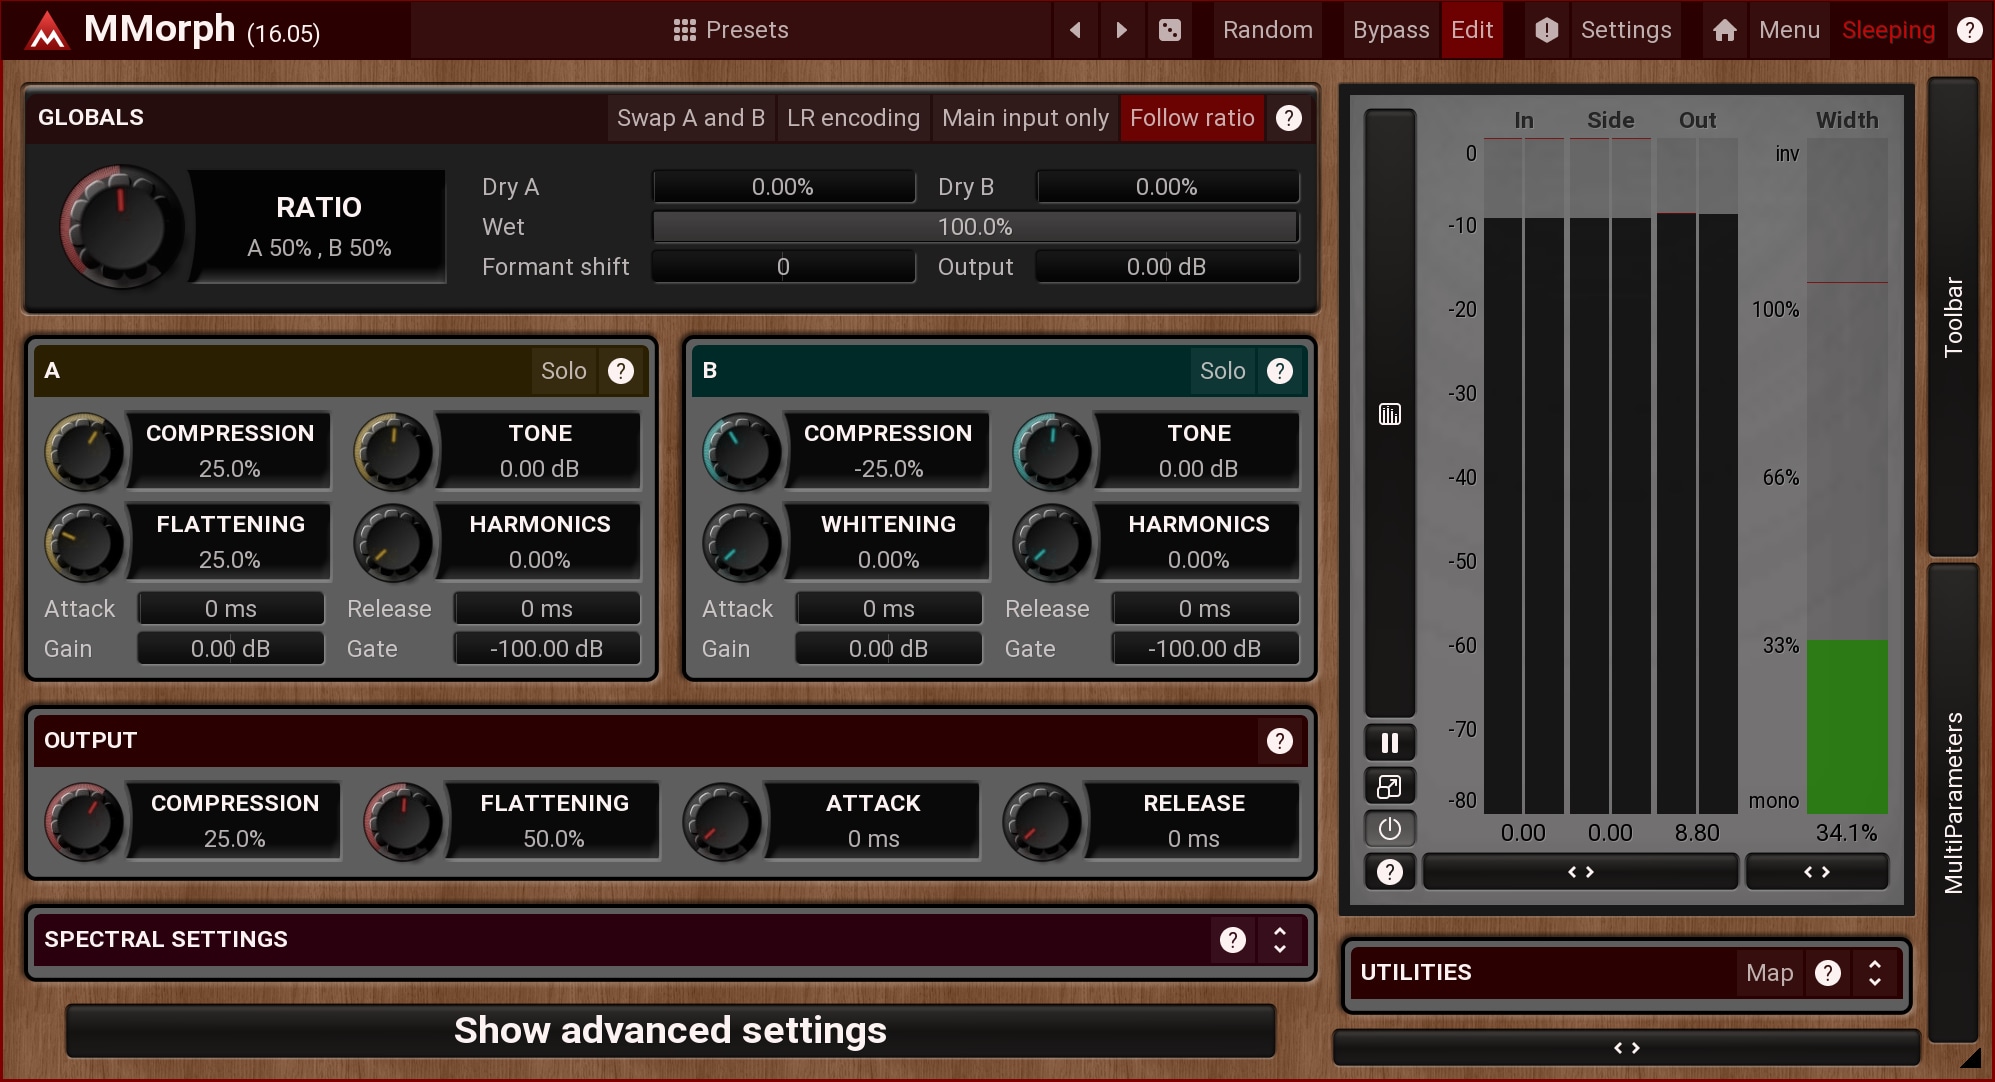Open the meter help question mark
Image resolution: width=1995 pixels, height=1082 pixels.
pos(1389,872)
